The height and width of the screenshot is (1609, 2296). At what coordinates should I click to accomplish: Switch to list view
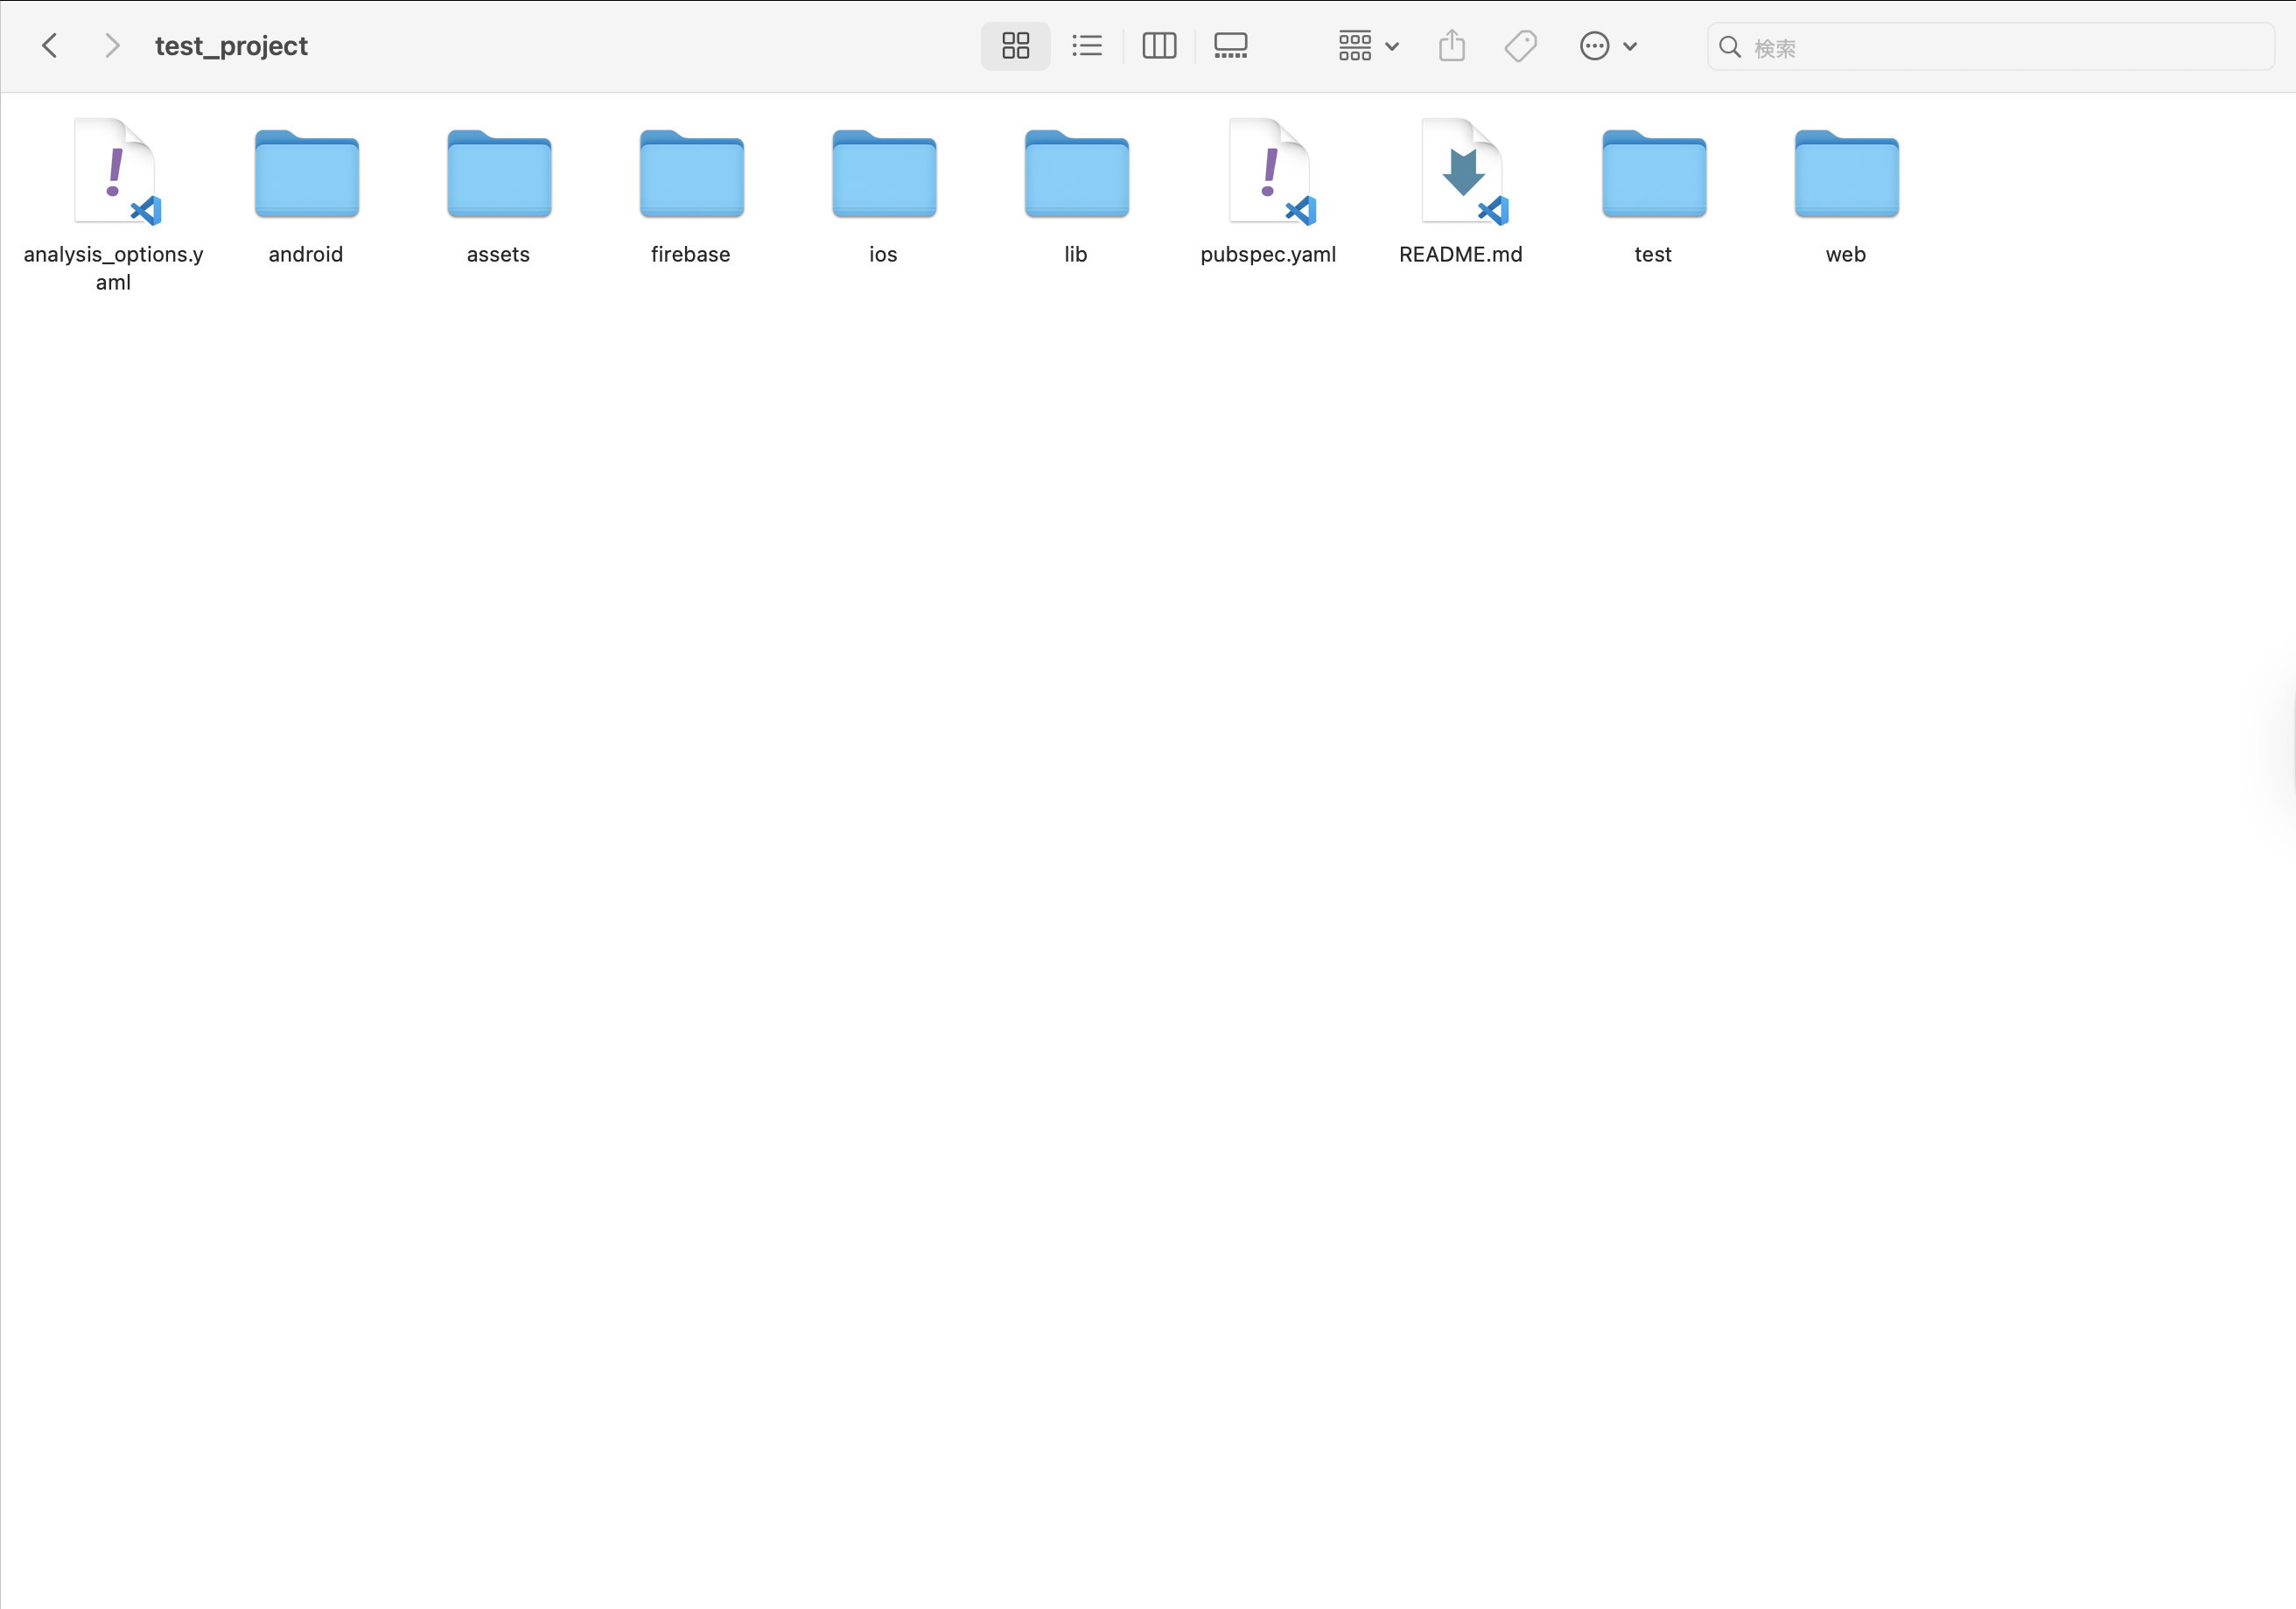(x=1087, y=46)
